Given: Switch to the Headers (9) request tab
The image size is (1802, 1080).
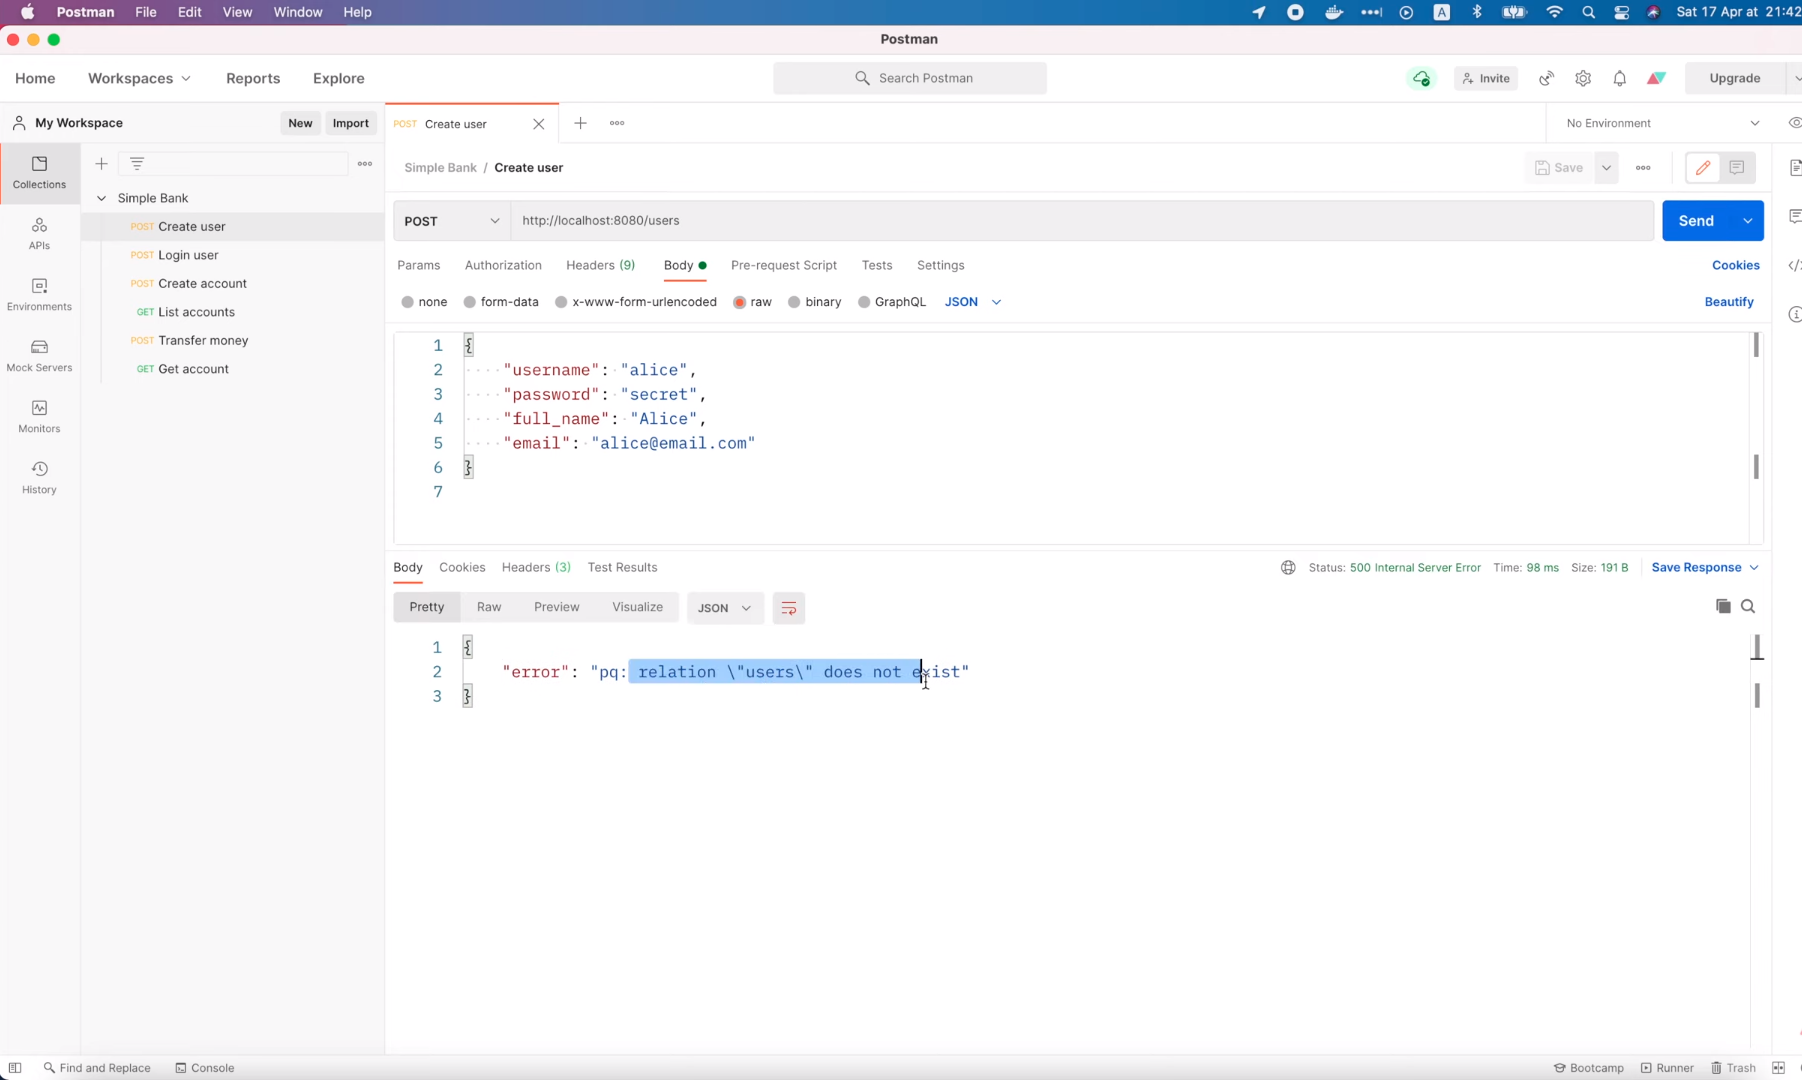Looking at the screenshot, I should [600, 265].
